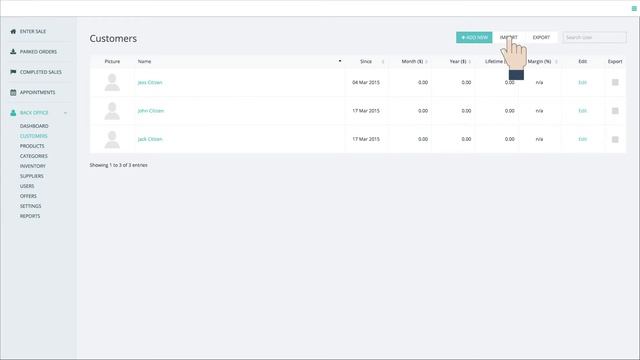Open the John Citizen customer link

151,111
